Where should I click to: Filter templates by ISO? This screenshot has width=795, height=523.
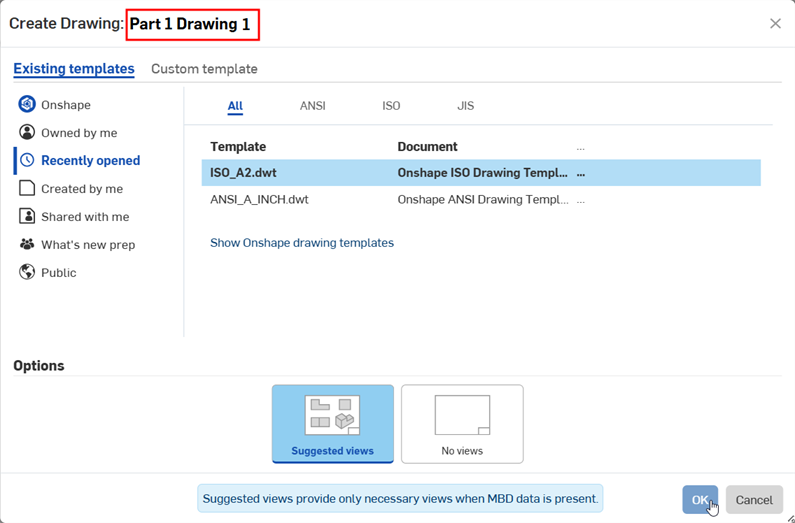pos(391,106)
